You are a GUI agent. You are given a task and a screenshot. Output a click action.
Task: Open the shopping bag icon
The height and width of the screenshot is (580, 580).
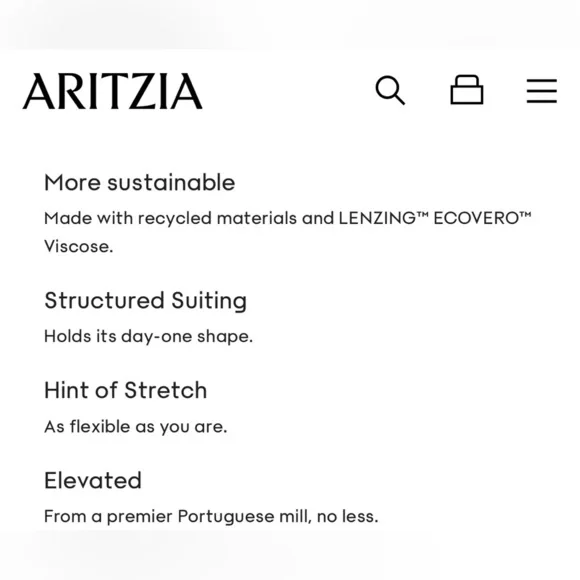point(466,90)
